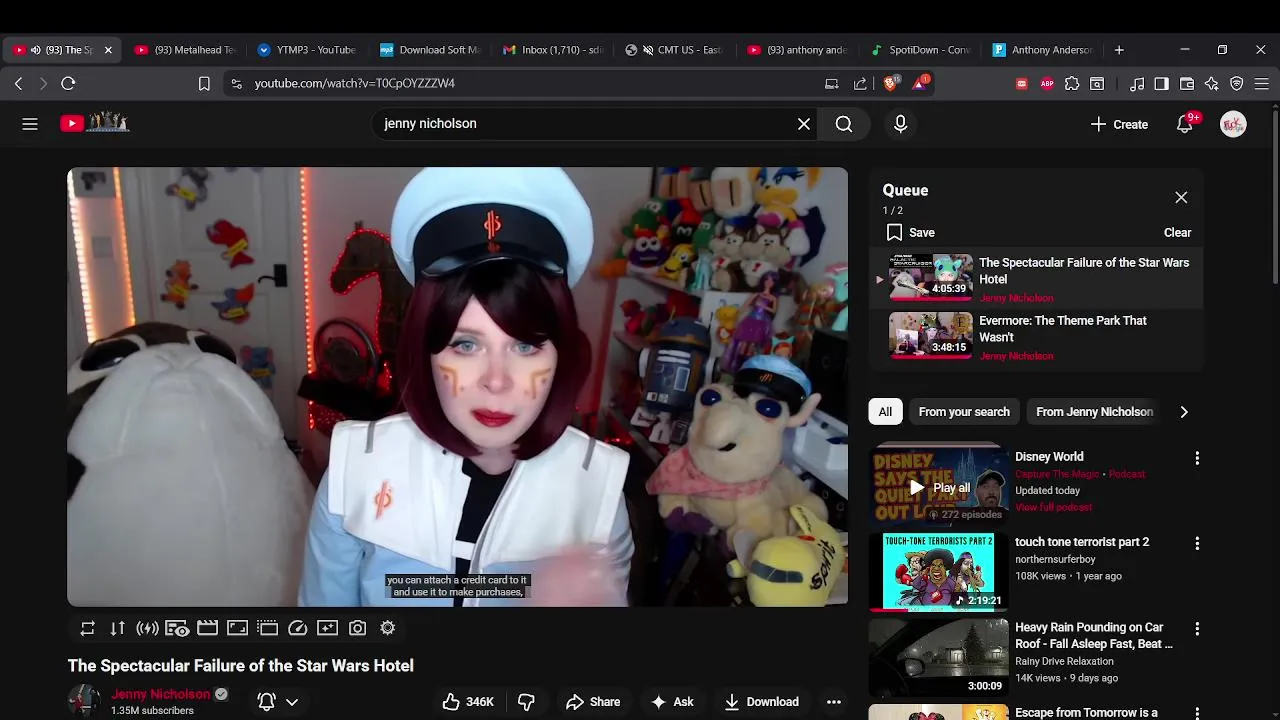Viewport: 1280px width, 720px height.
Task: Reload the page
Action: tap(68, 84)
